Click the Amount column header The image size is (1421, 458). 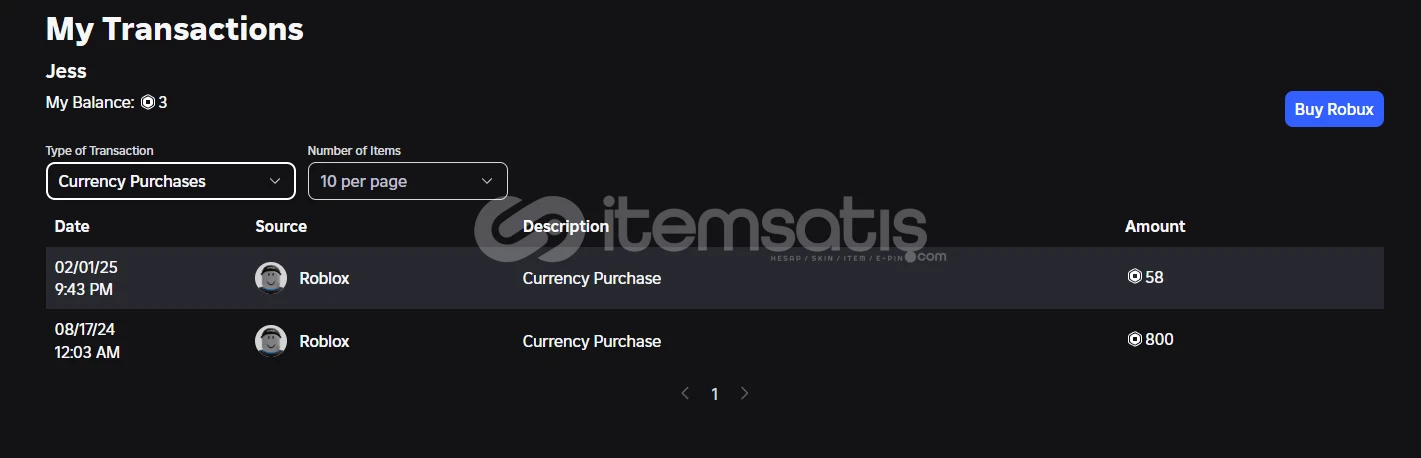(1155, 226)
